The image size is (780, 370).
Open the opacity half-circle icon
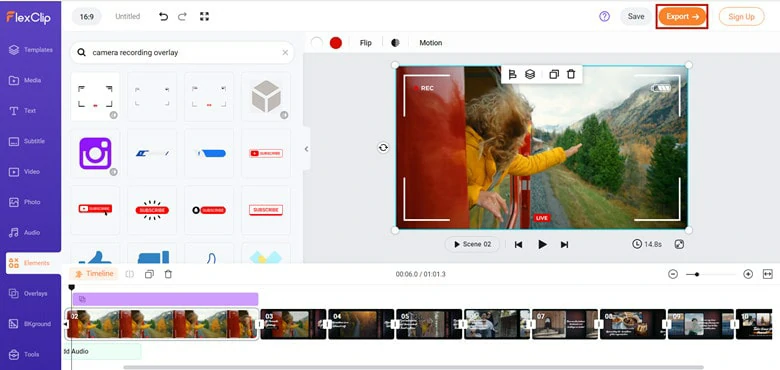point(395,43)
